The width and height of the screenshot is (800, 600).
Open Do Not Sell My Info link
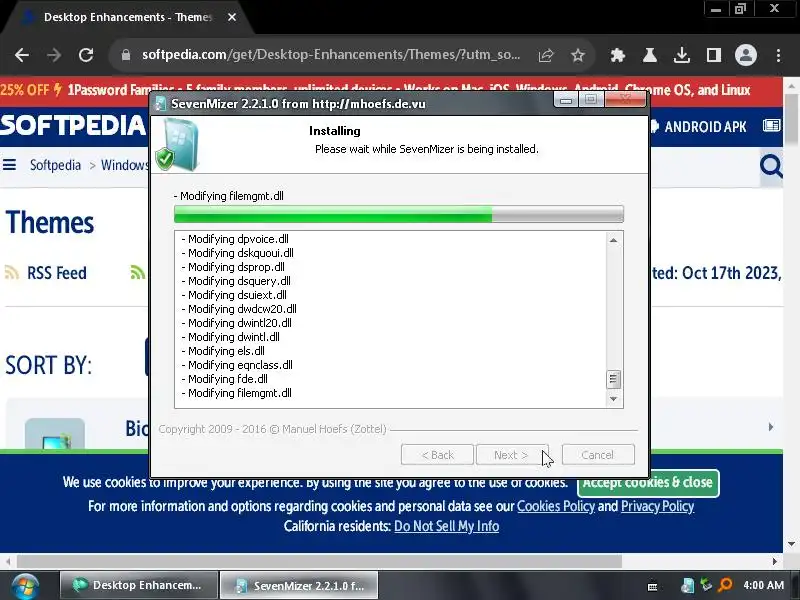pos(446,526)
